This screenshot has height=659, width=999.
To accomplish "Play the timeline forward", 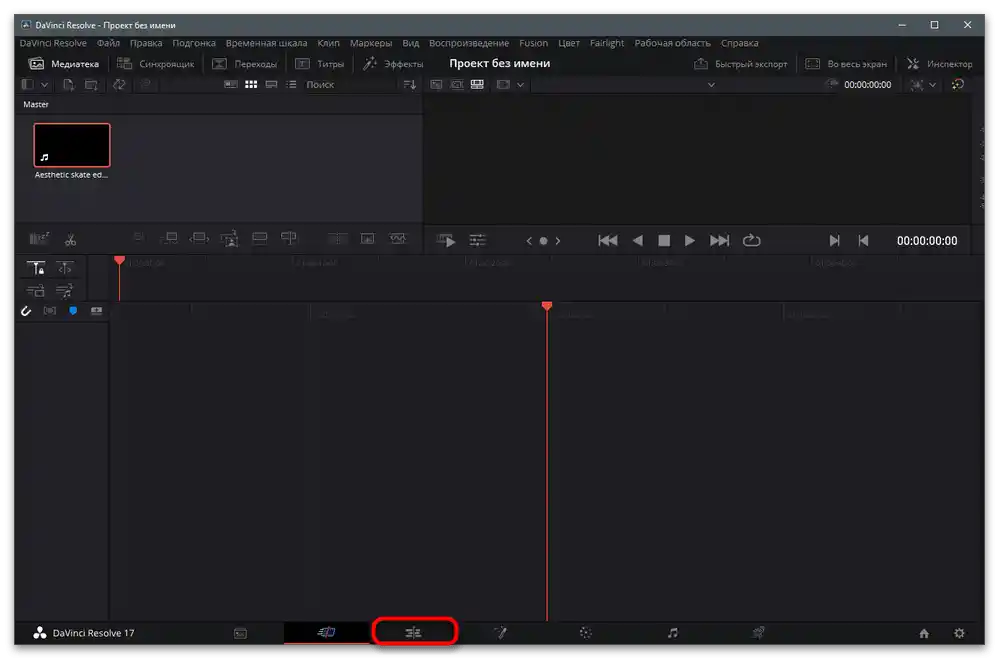I will (689, 240).
